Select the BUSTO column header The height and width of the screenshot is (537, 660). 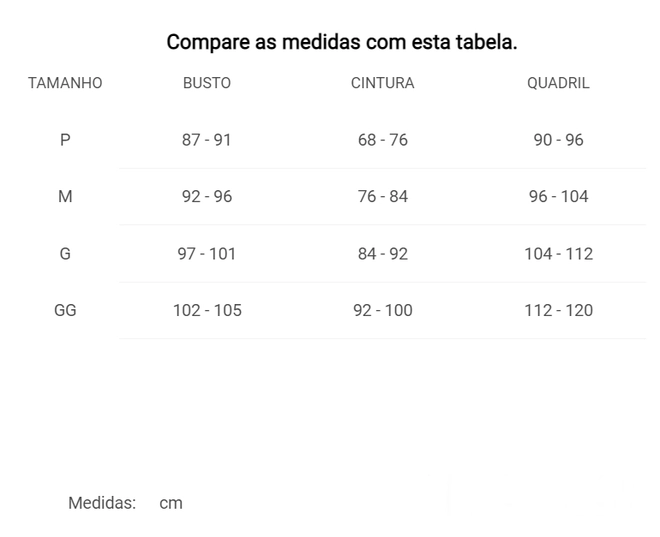click(207, 83)
